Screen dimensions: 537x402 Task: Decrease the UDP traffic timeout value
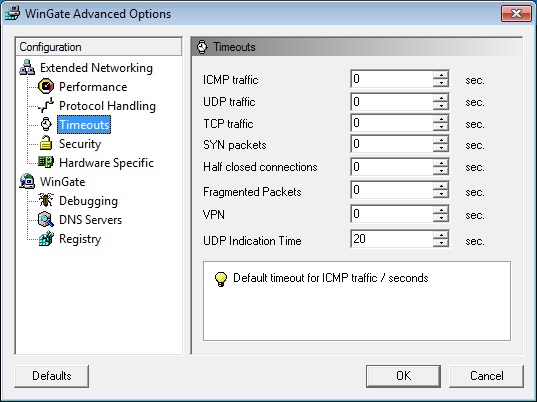(441, 106)
